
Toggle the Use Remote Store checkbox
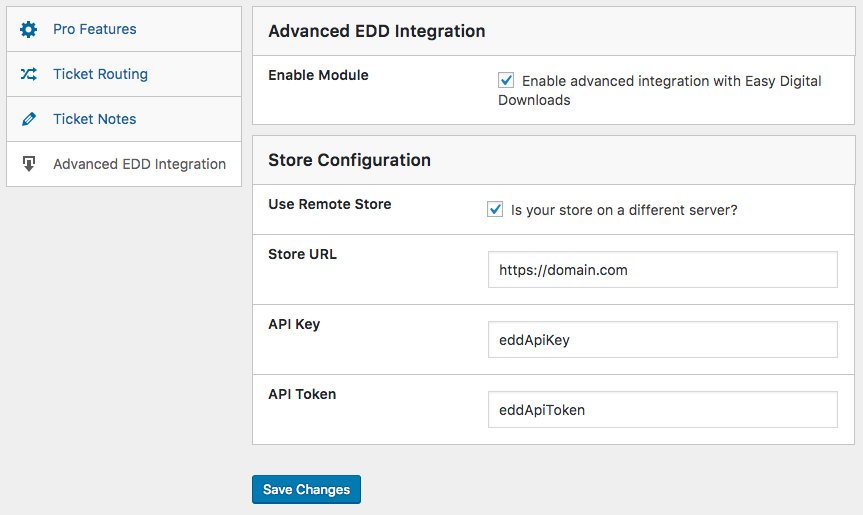click(x=495, y=210)
